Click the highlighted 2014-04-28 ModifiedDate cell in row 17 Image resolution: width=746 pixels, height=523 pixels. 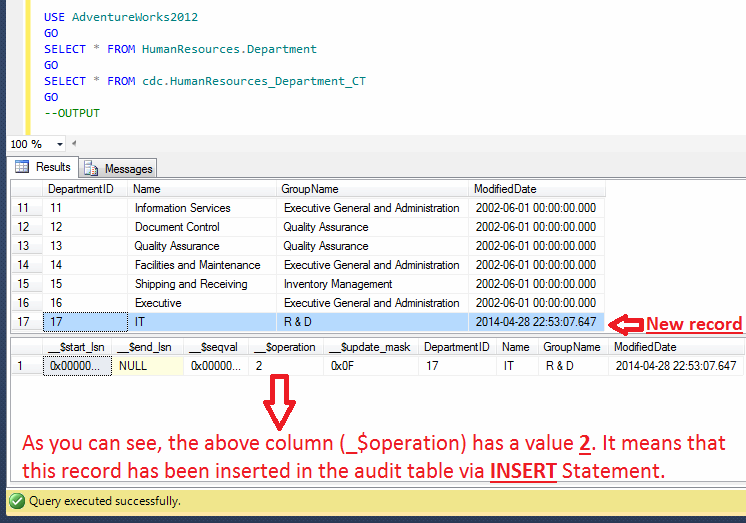click(536, 322)
